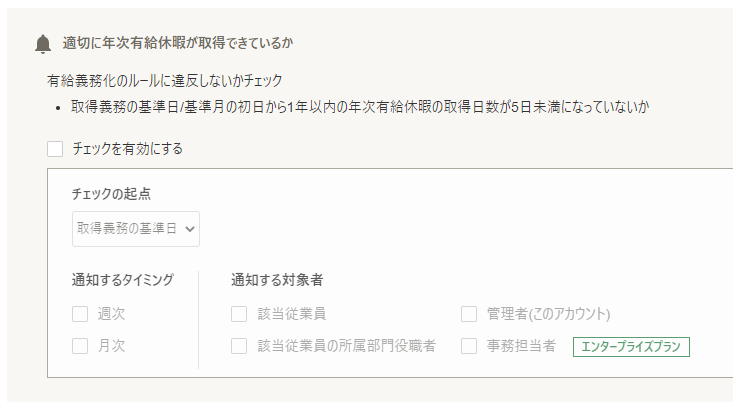733x410 pixels.
Task: Open the 取得義務の基準日 dropdown
Action: point(136,229)
